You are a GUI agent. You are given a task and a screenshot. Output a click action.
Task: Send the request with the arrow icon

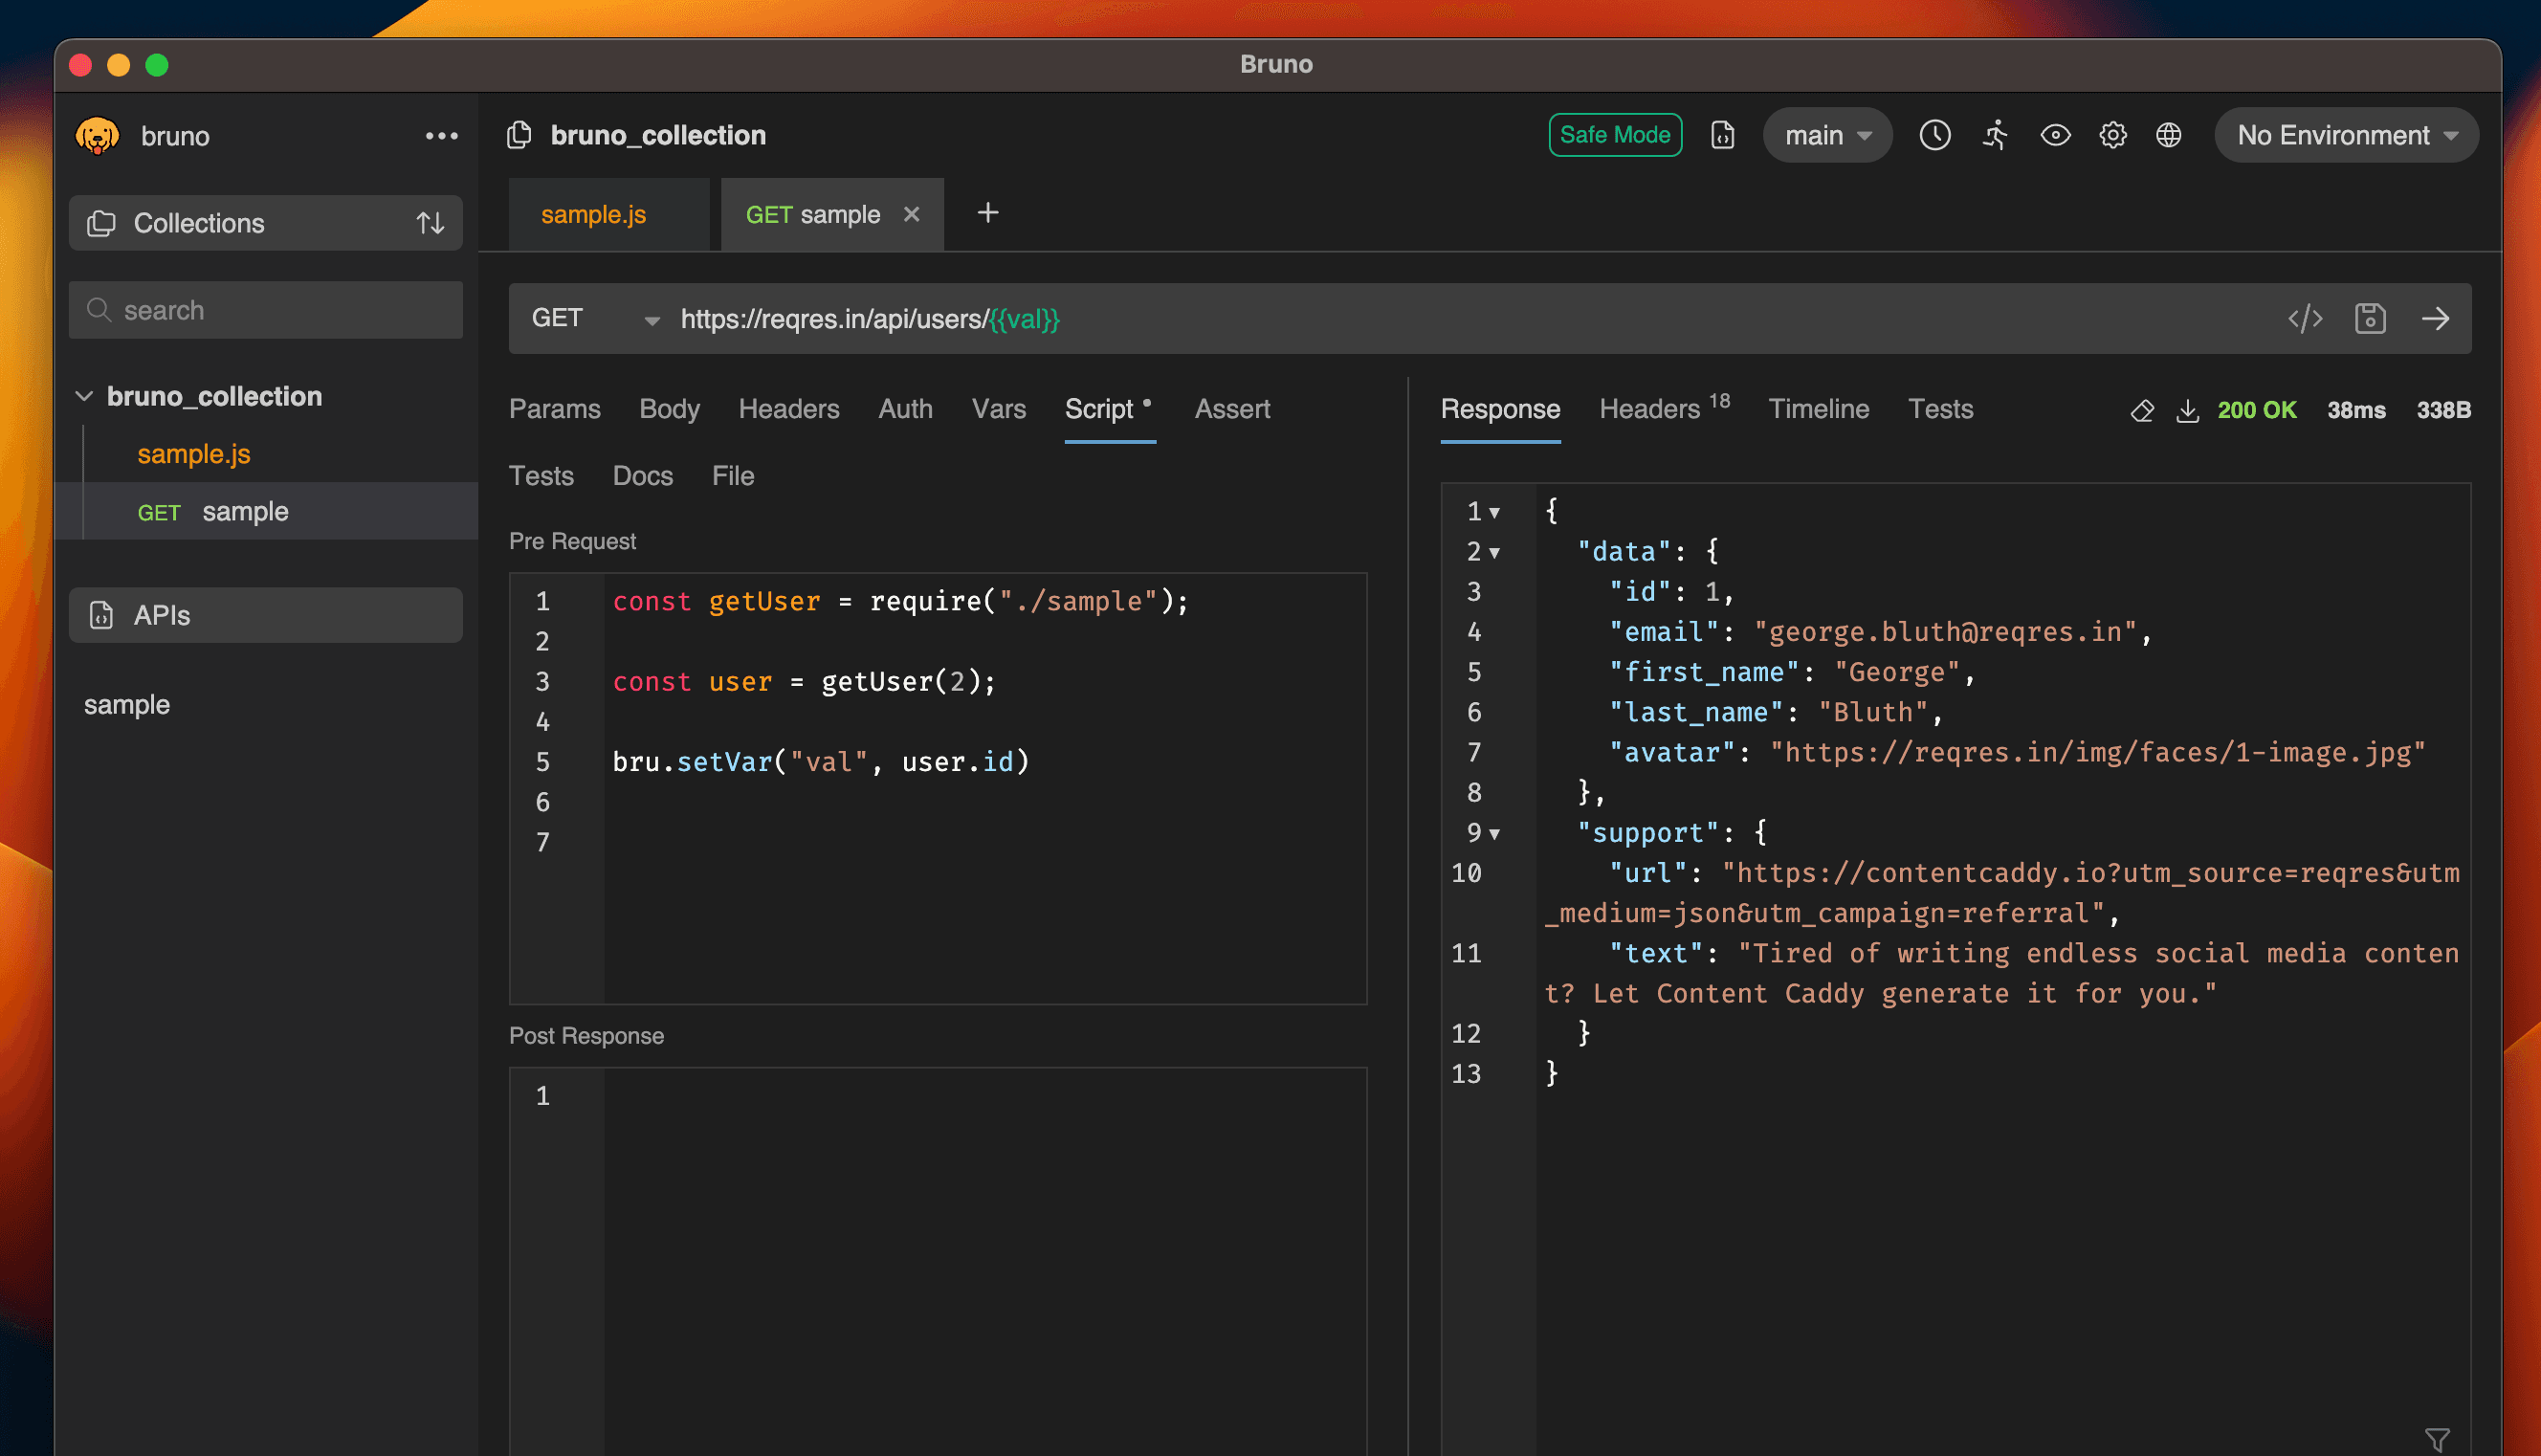pos(2437,318)
